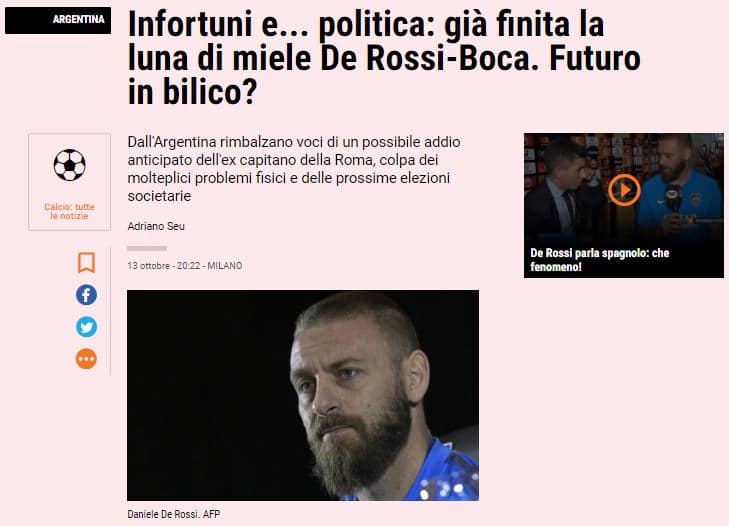
Task: Play the De Rossi spagnolo video
Action: [624, 190]
